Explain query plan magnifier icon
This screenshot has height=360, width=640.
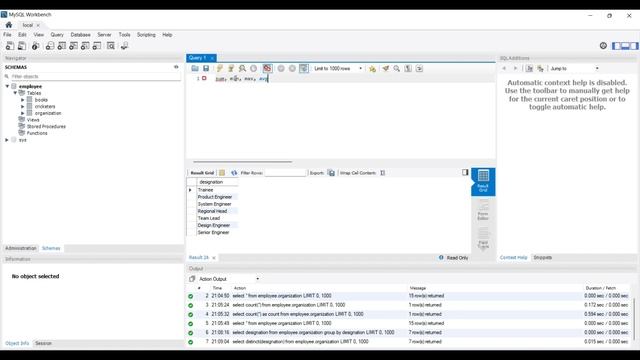click(x=242, y=69)
